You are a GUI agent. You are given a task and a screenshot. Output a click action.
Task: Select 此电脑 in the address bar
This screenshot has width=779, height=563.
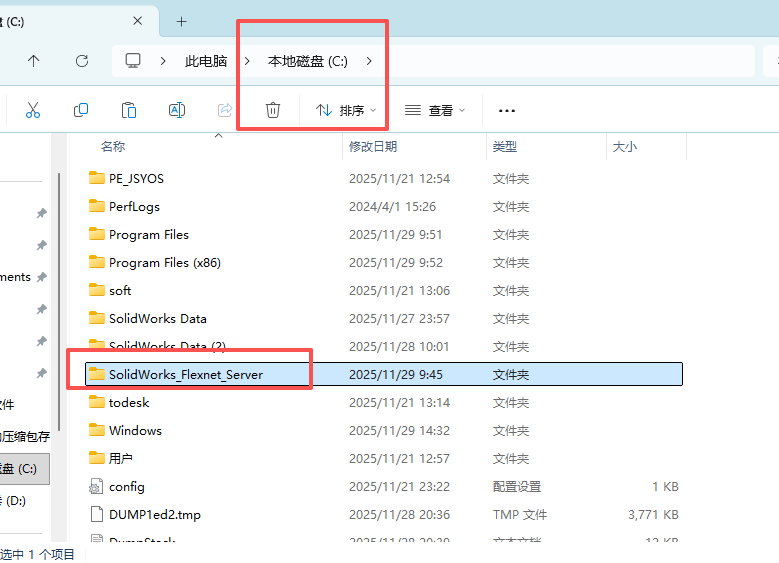pos(206,61)
